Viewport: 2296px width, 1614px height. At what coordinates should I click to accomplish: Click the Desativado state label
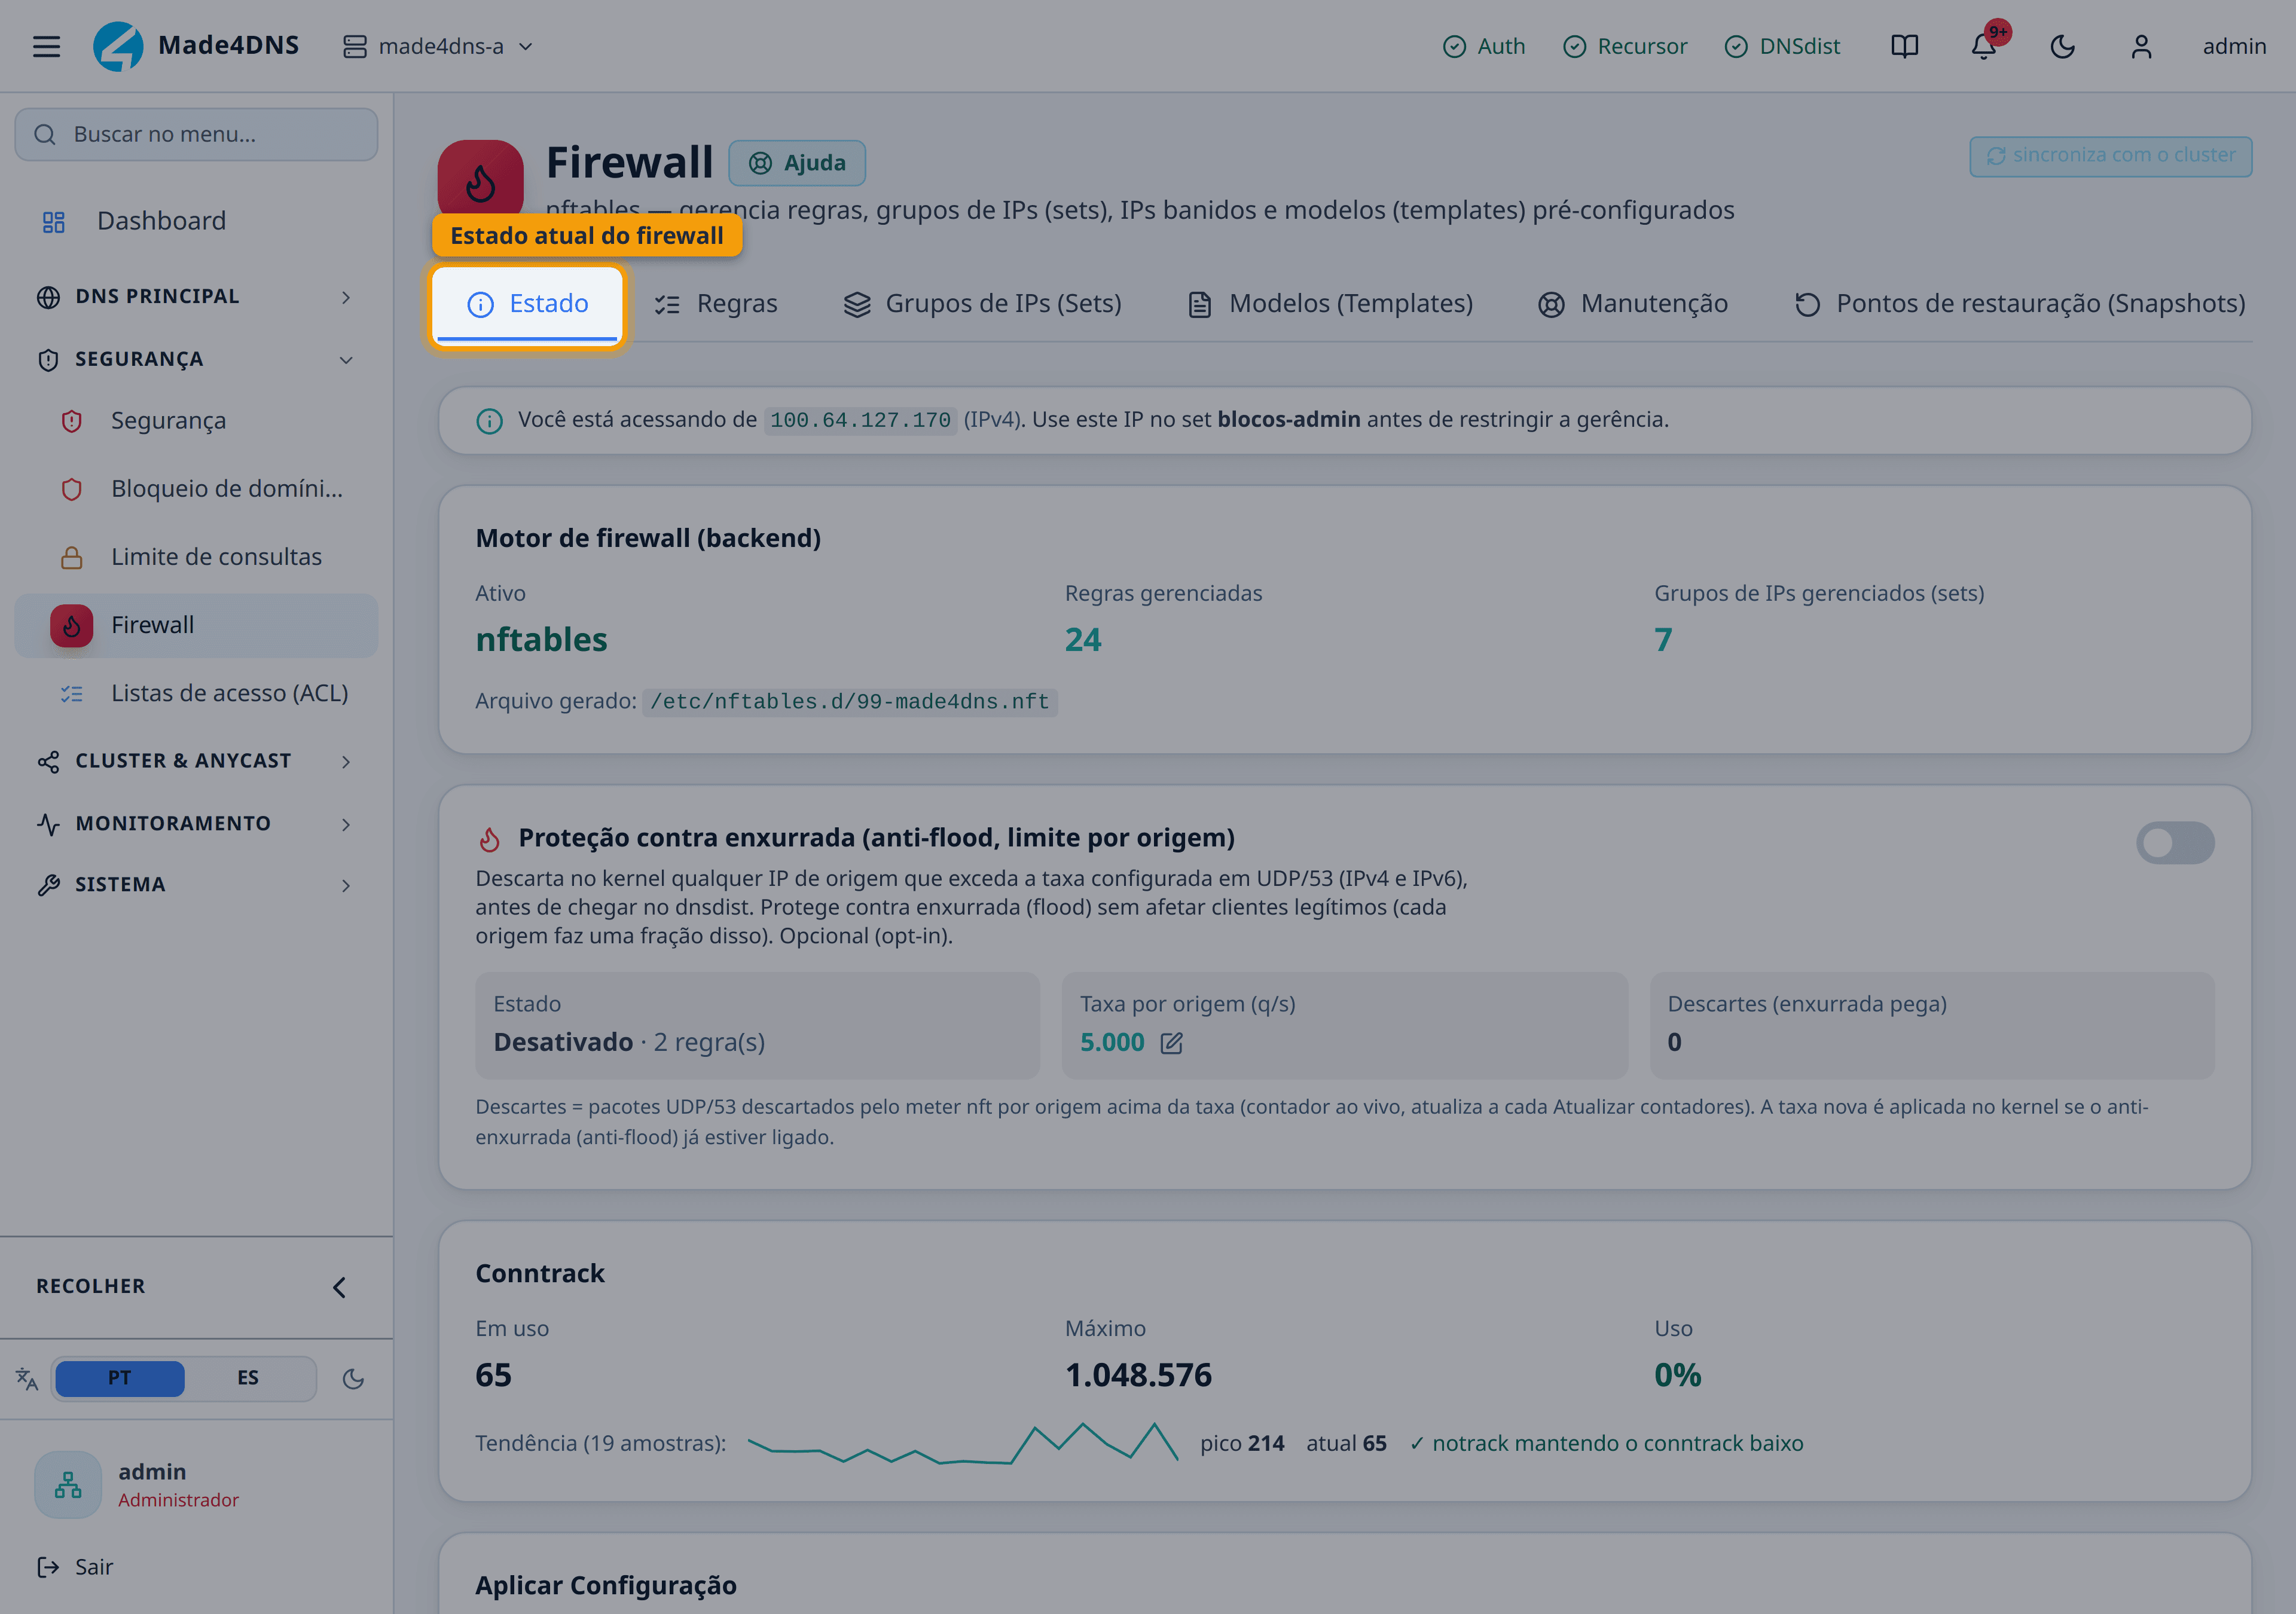563,1043
